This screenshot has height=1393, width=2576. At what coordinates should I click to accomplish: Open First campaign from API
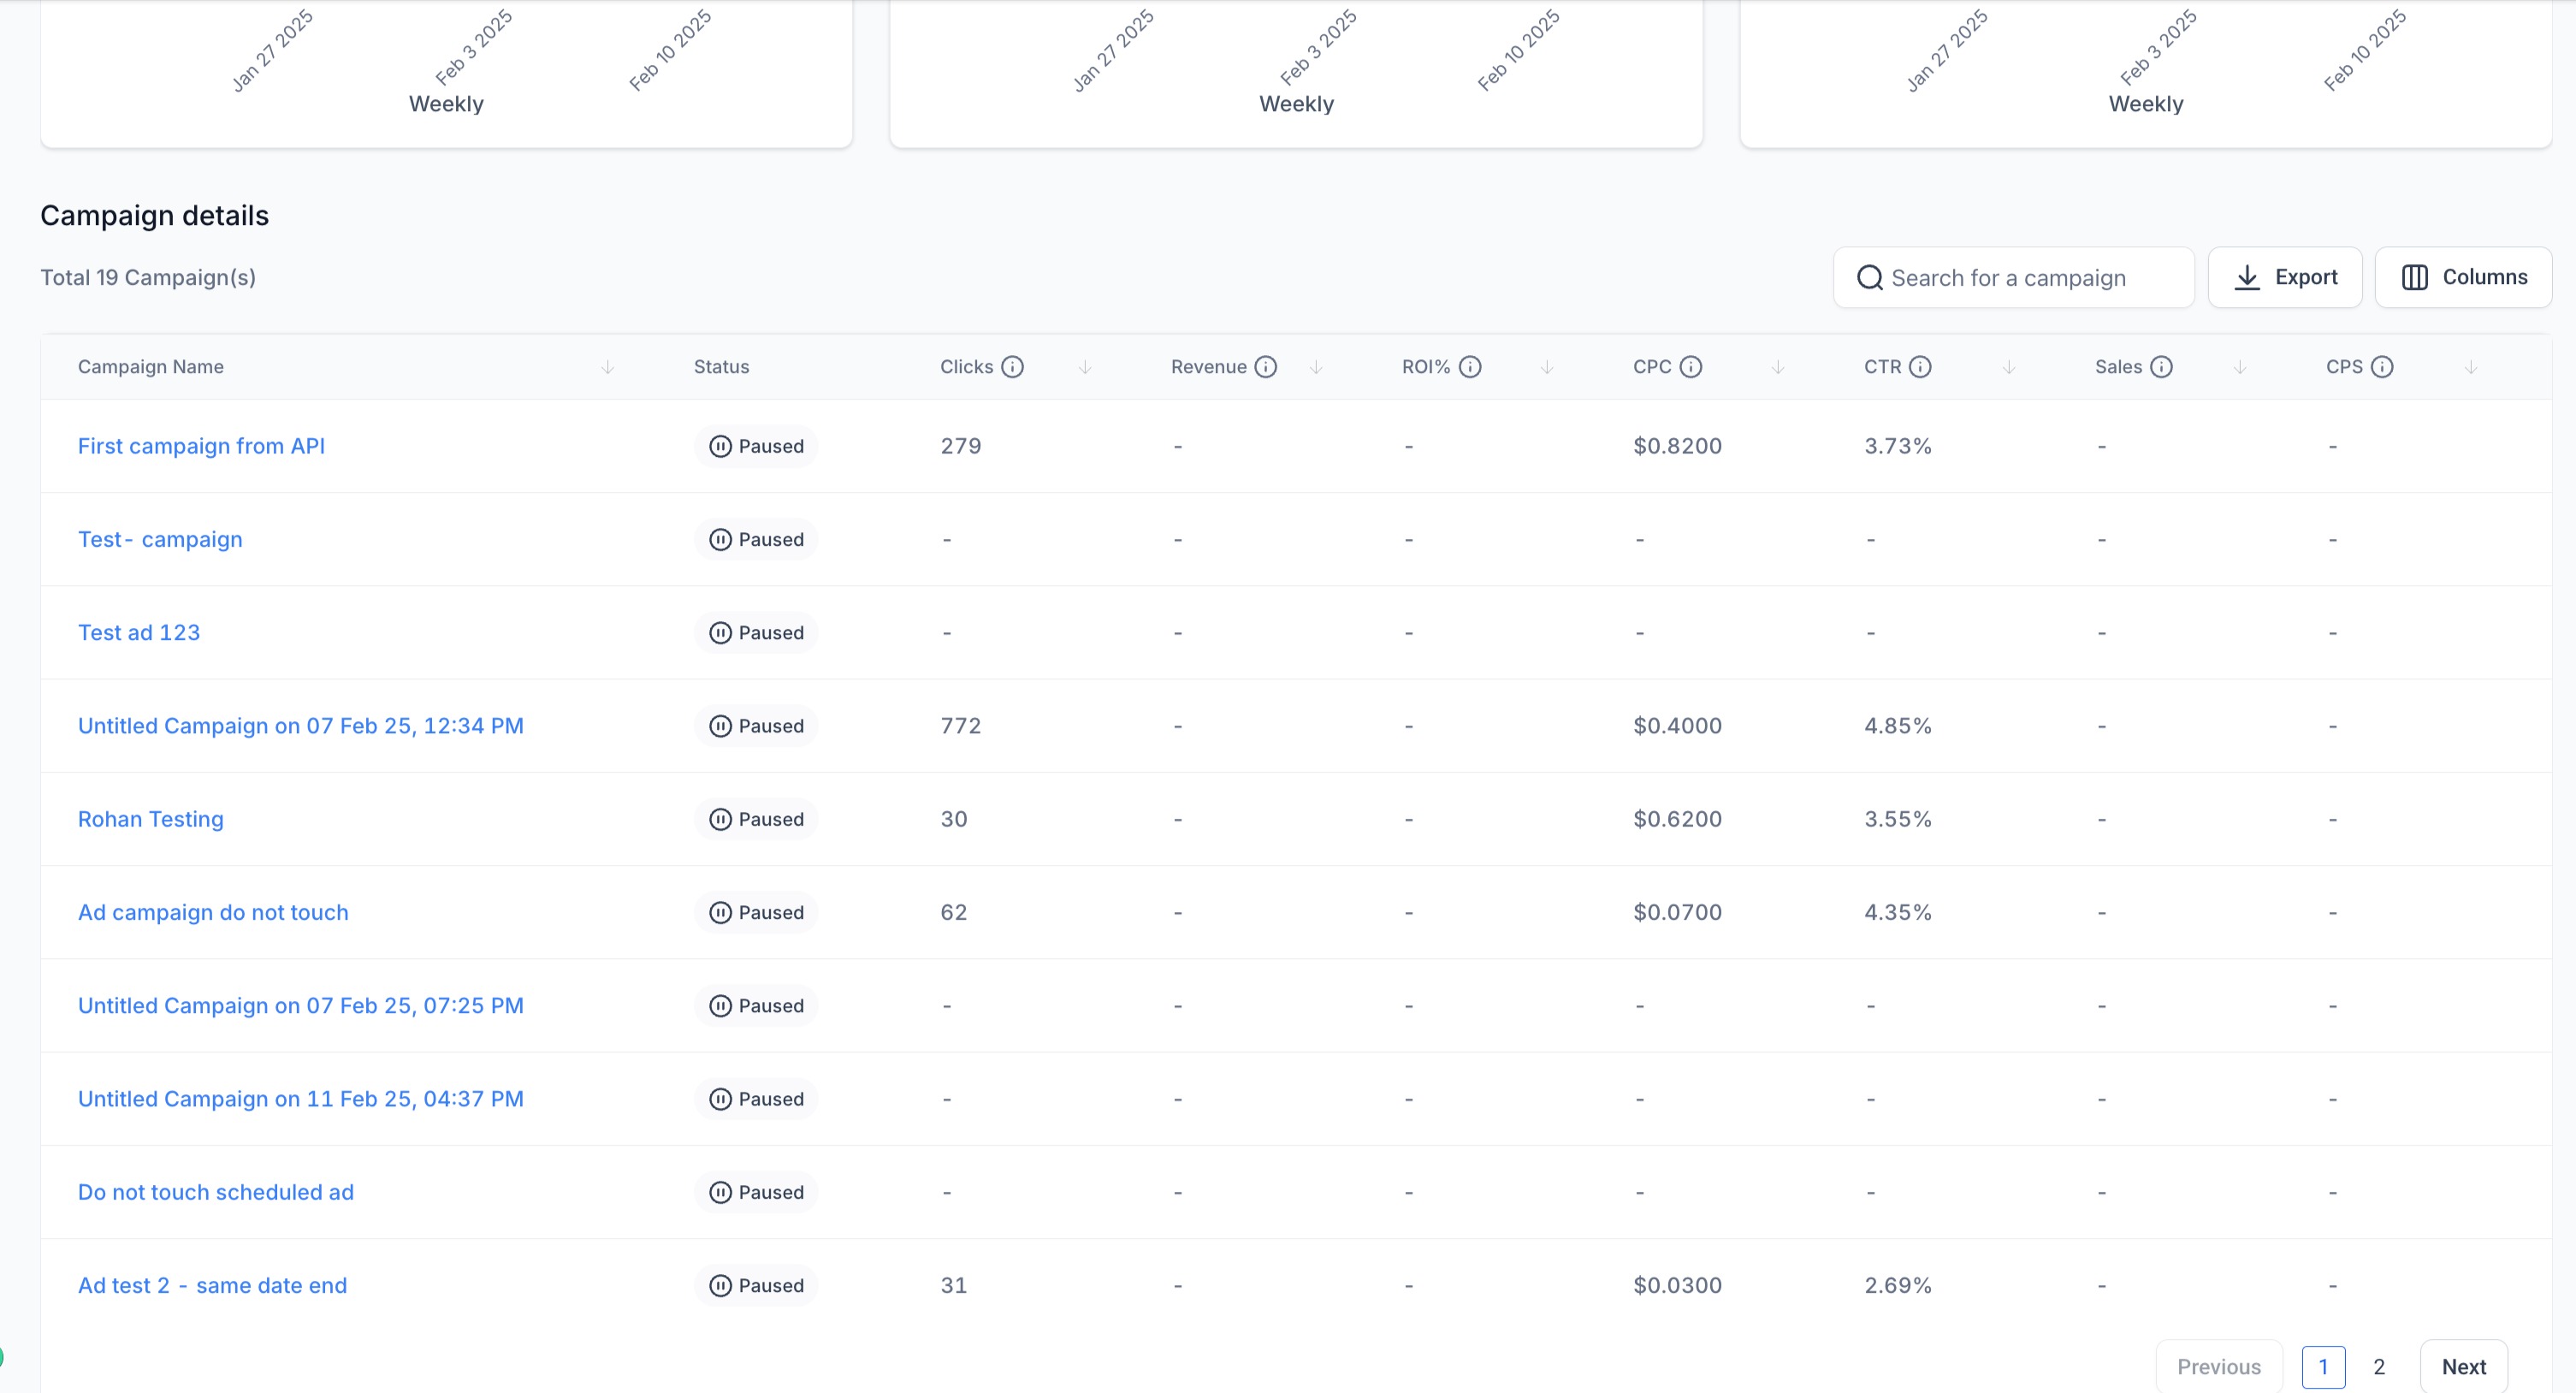coord(201,446)
